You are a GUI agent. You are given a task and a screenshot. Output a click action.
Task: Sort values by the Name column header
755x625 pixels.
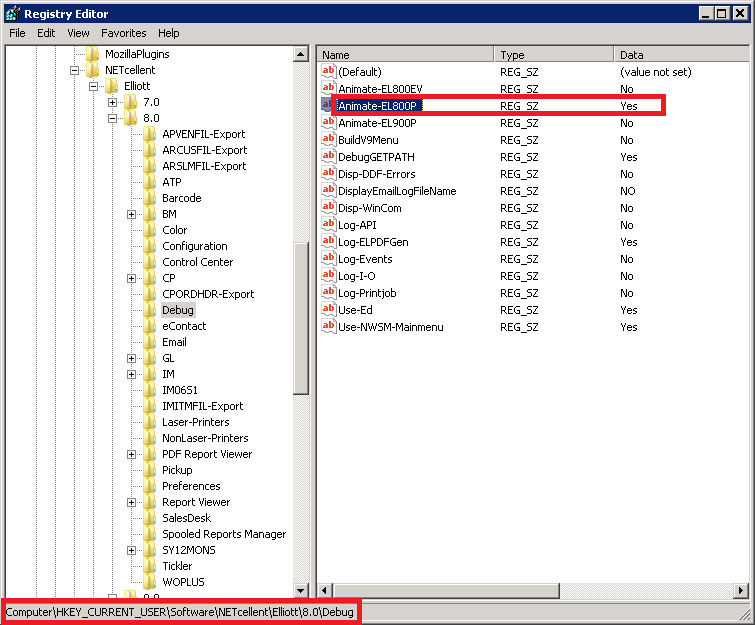tap(405, 54)
